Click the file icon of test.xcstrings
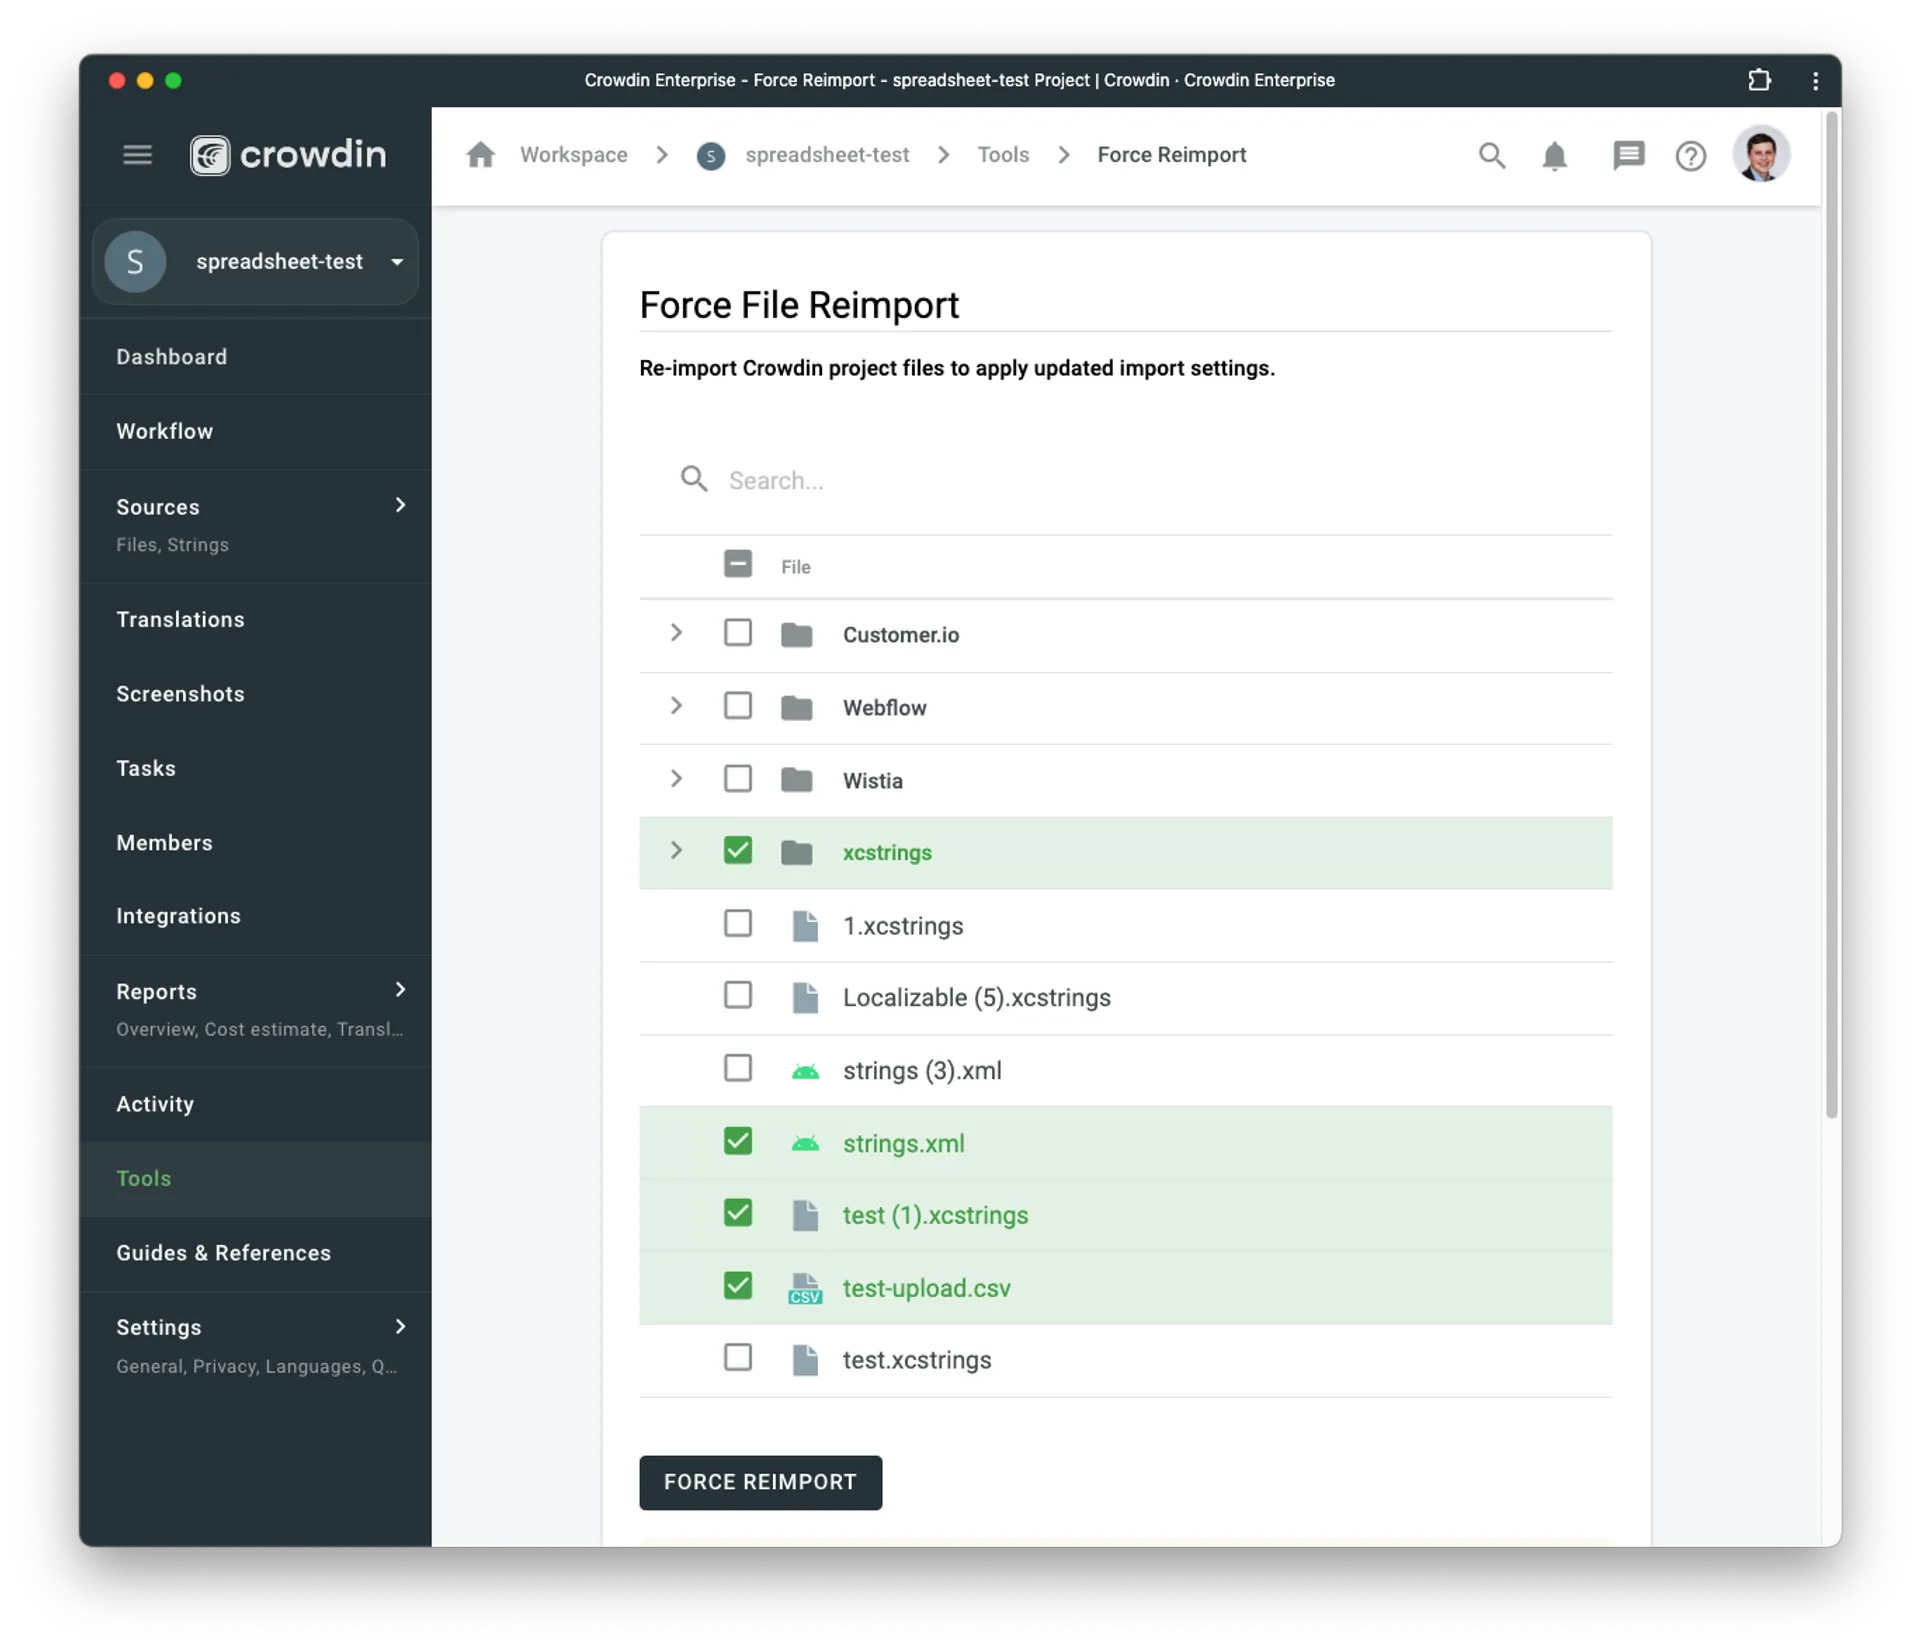Image resolution: width=1920 pixels, height=1650 pixels. [805, 1360]
